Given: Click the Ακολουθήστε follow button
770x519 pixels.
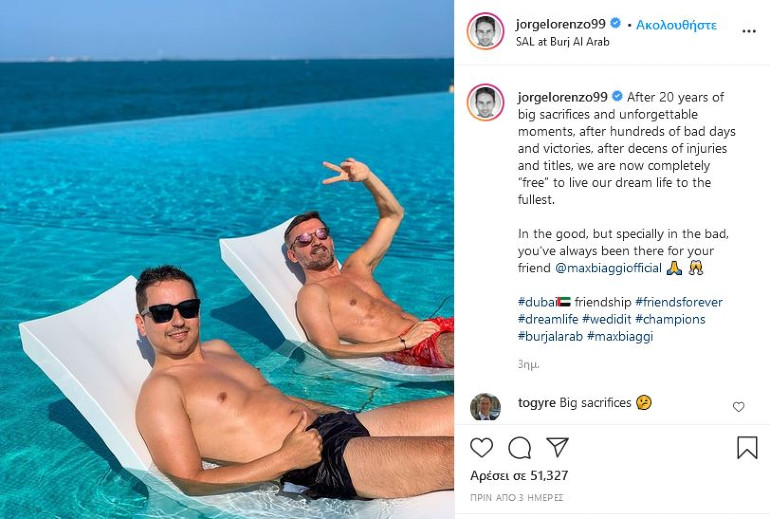Looking at the screenshot, I should 676,25.
